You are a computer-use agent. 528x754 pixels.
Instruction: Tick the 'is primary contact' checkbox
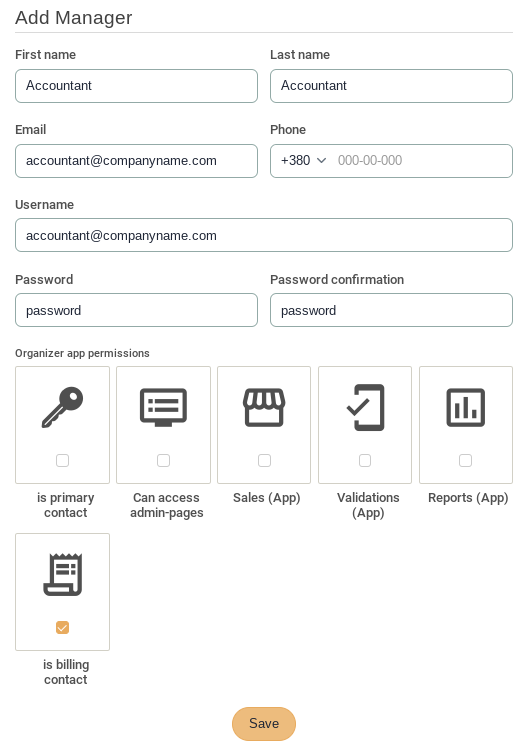[x=63, y=460]
